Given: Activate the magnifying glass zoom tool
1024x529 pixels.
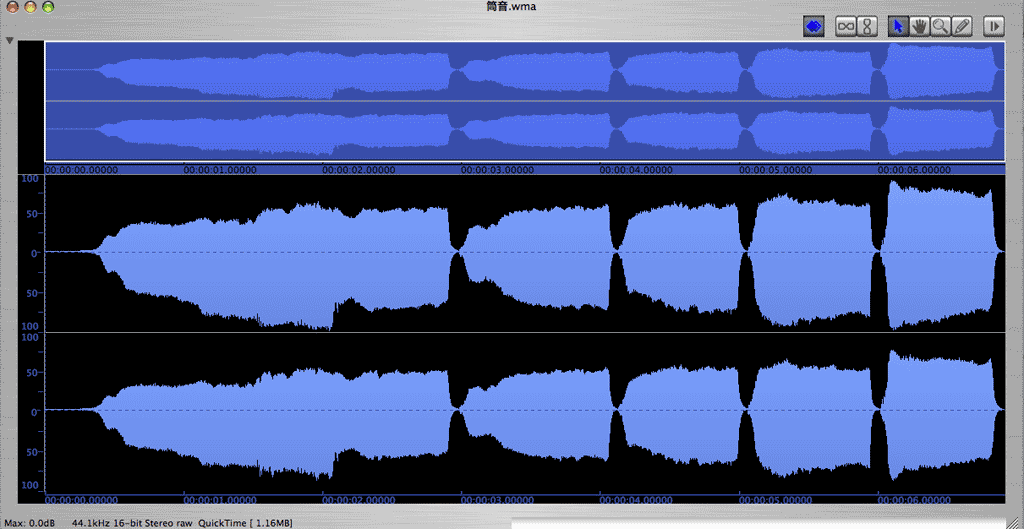Looking at the screenshot, I should pyautogui.click(x=940, y=27).
